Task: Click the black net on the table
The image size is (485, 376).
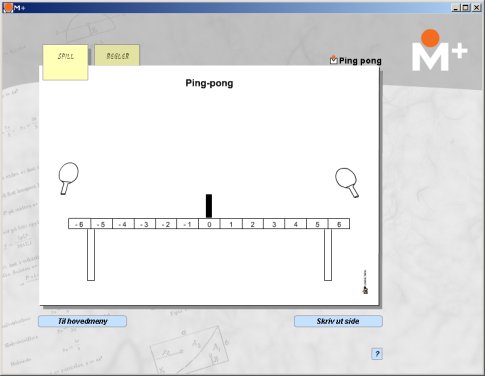Action: pos(209,206)
